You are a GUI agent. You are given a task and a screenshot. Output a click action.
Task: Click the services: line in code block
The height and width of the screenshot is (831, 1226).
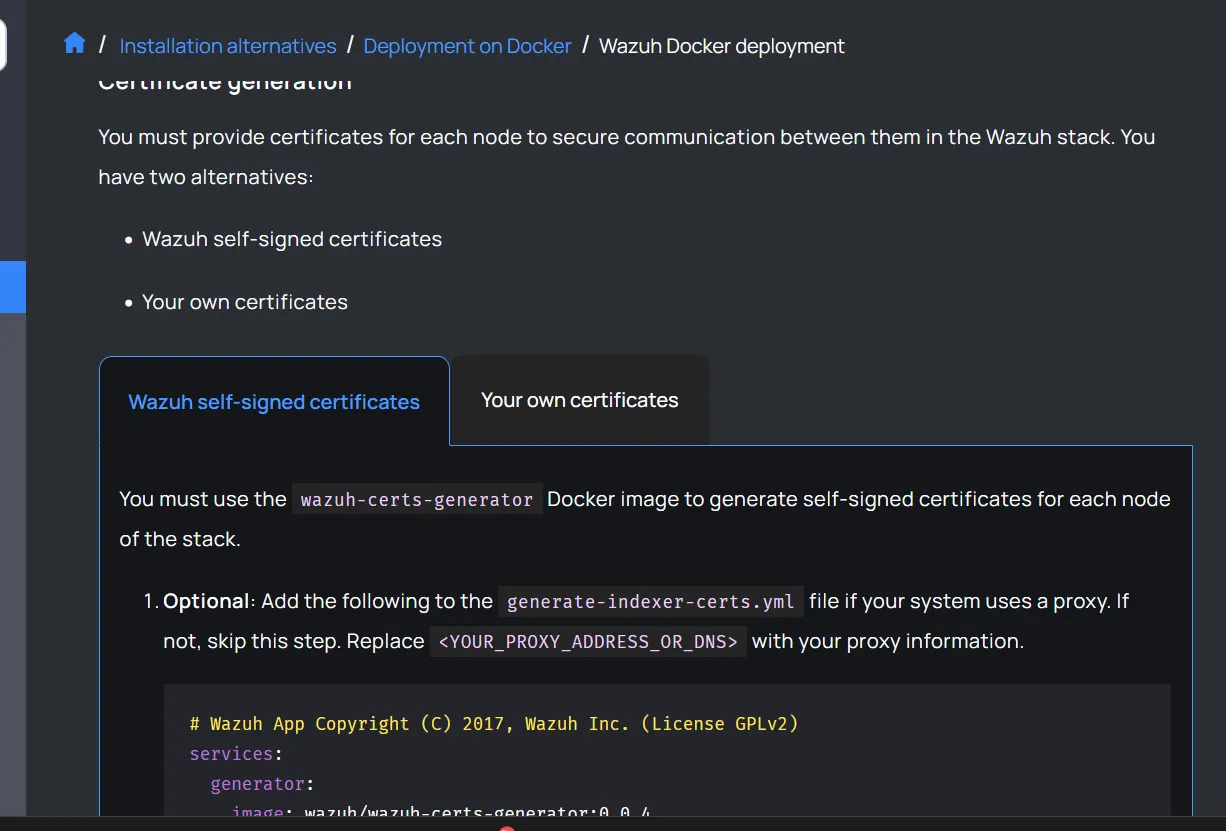coord(236,753)
